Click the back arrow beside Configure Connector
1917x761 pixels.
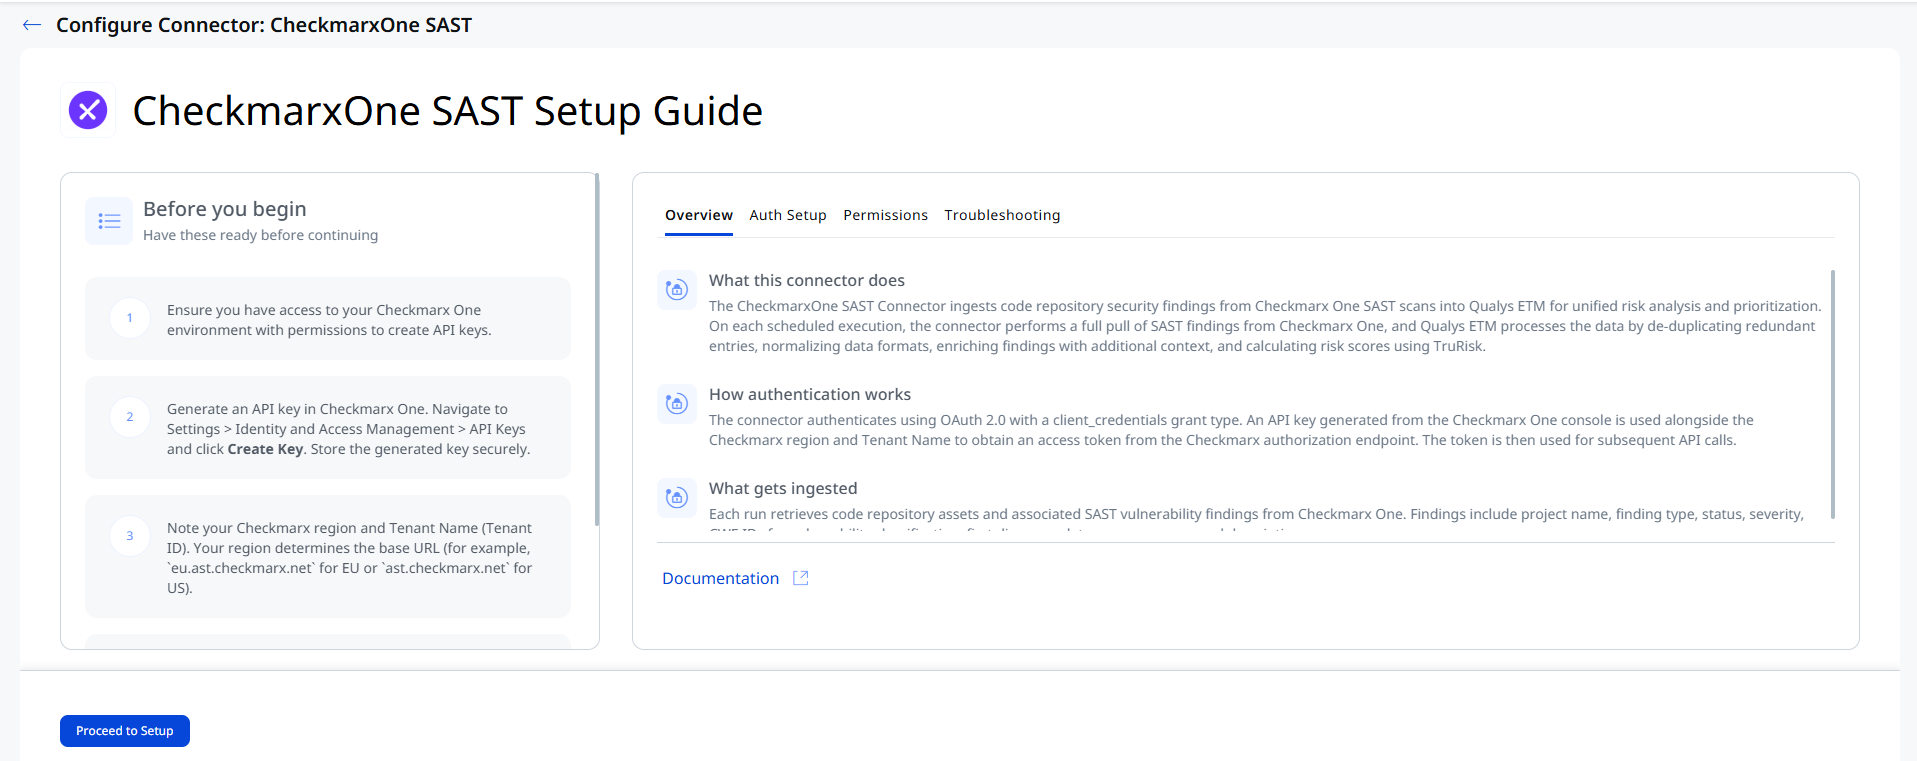(32, 25)
